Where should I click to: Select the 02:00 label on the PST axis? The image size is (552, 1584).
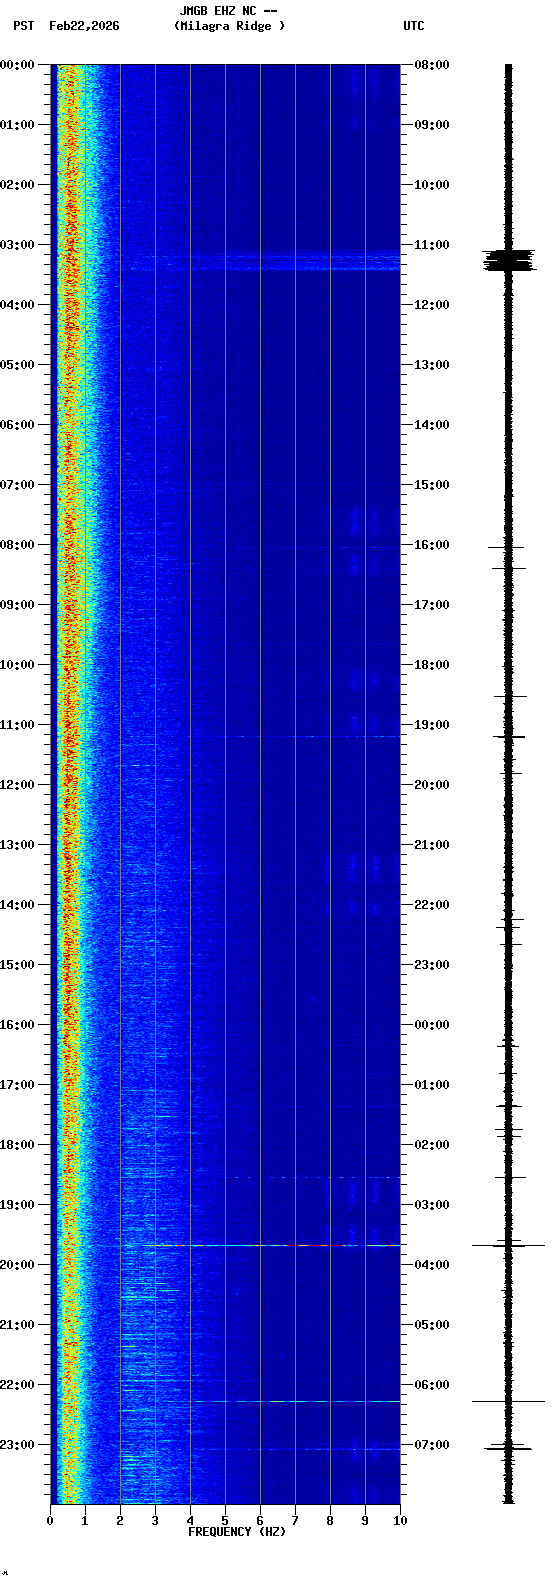[18, 185]
